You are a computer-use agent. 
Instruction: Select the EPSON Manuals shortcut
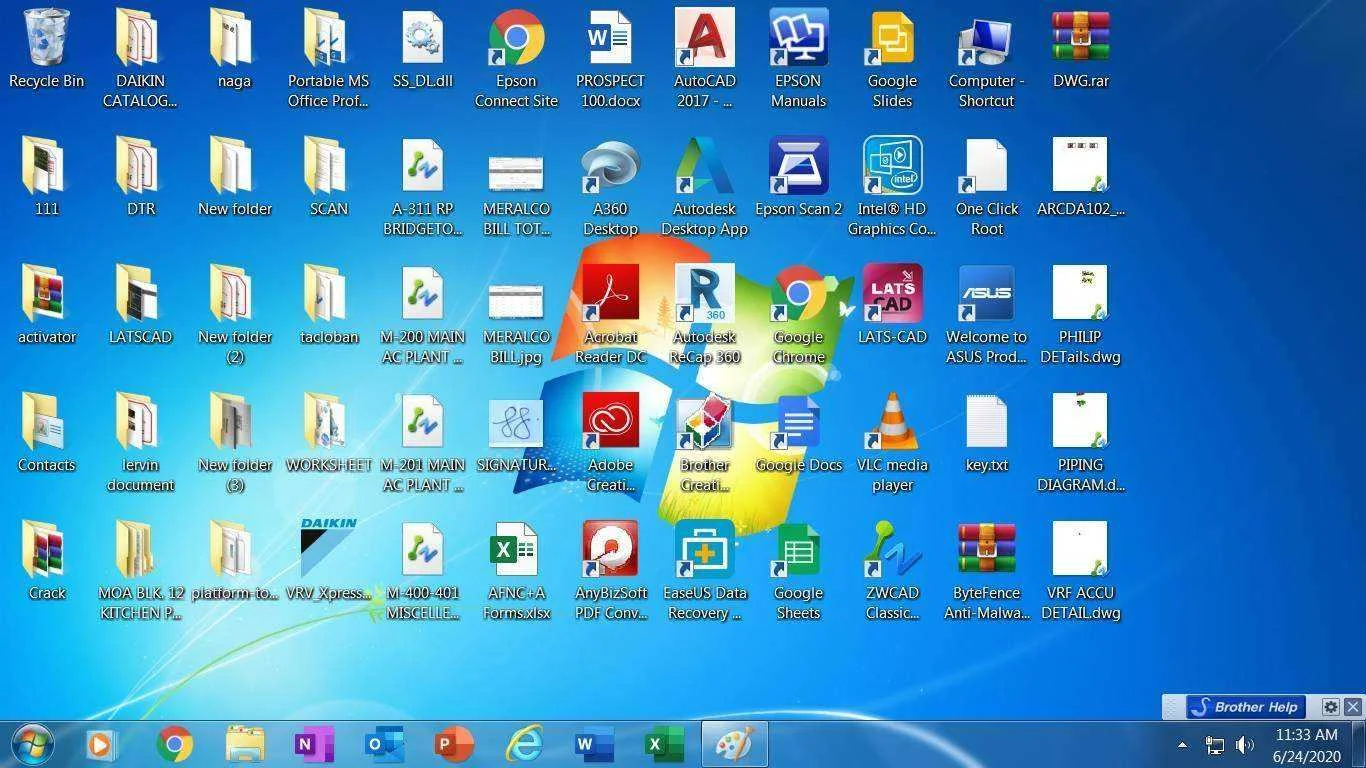click(x=798, y=58)
